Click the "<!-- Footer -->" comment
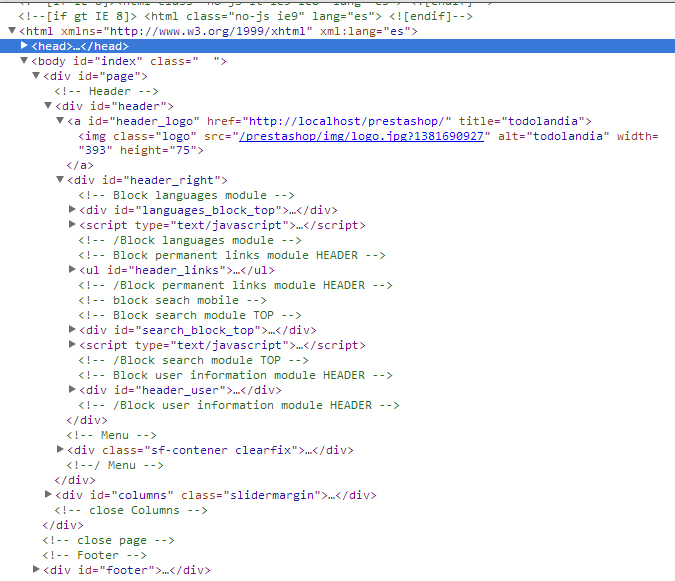 (94, 556)
